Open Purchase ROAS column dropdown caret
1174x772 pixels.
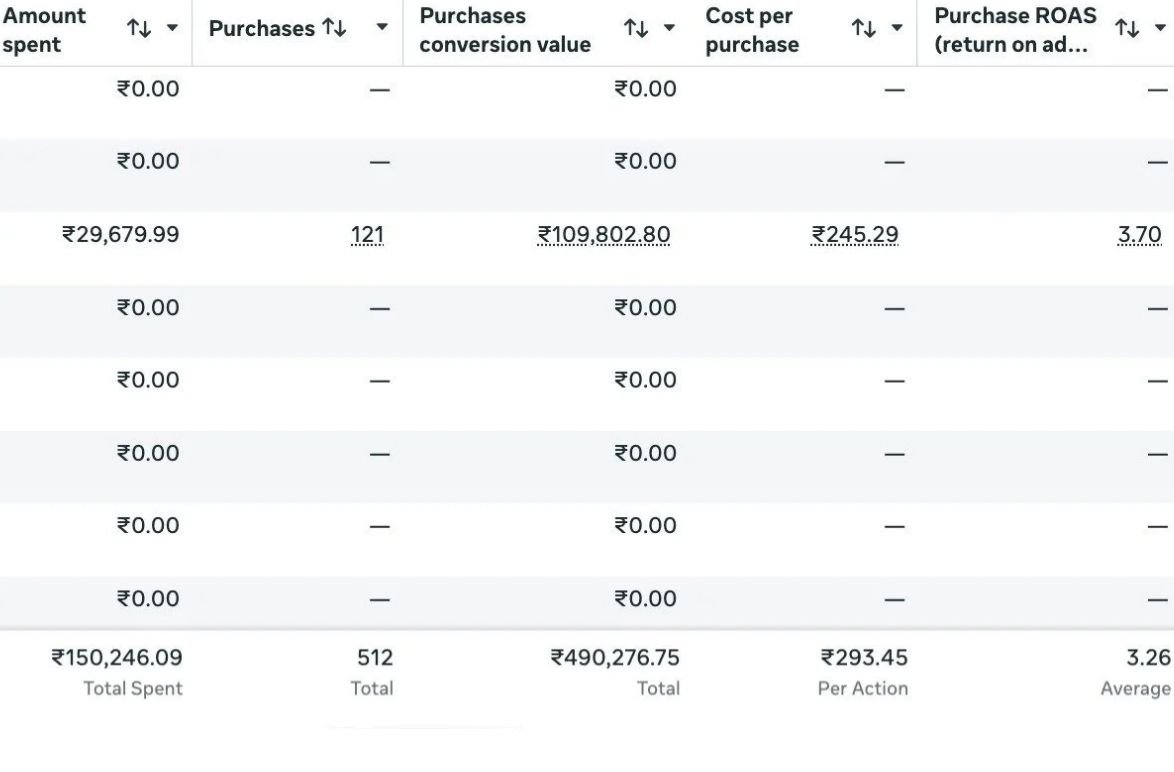[x=1161, y=28]
